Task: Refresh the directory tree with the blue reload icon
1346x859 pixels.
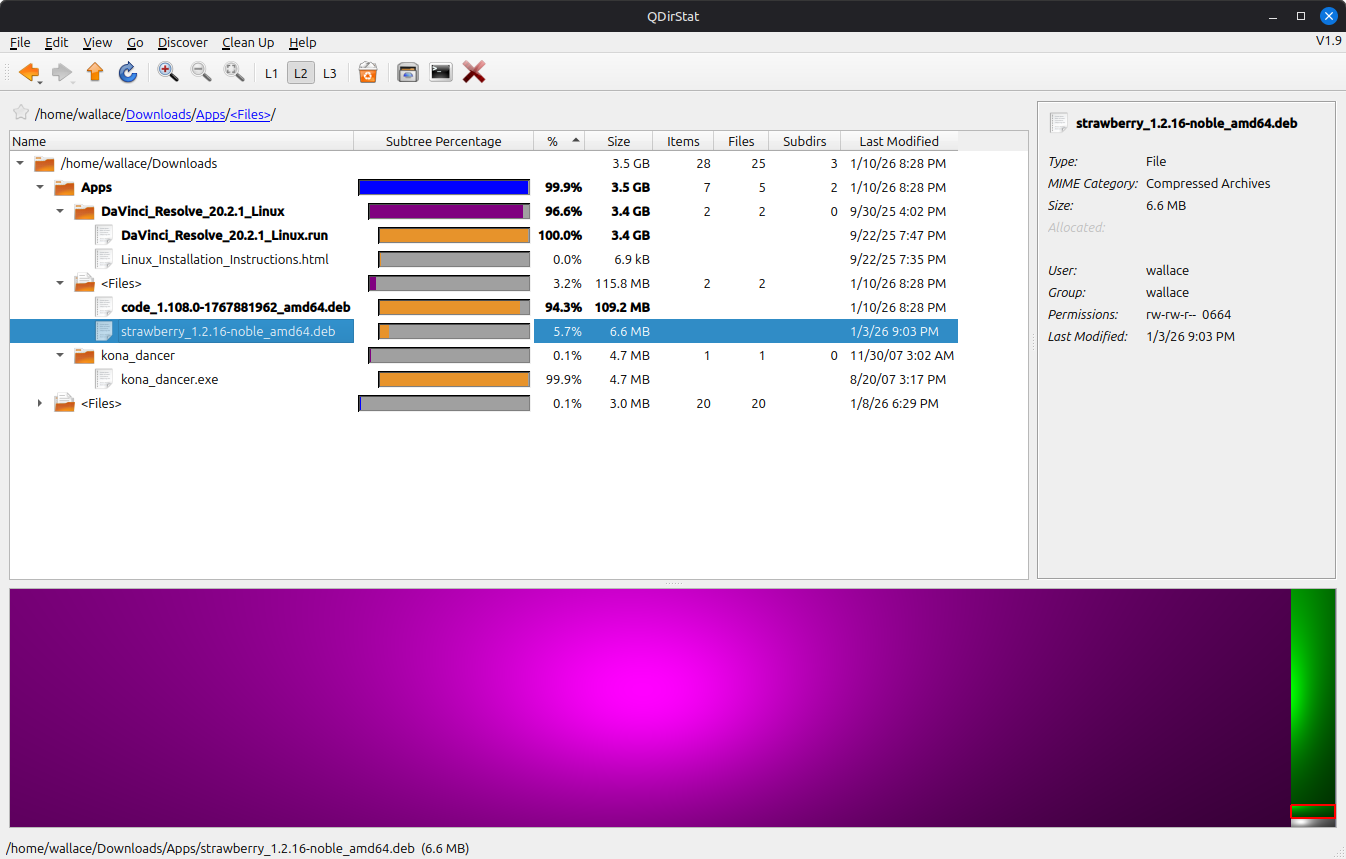Action: 128,72
